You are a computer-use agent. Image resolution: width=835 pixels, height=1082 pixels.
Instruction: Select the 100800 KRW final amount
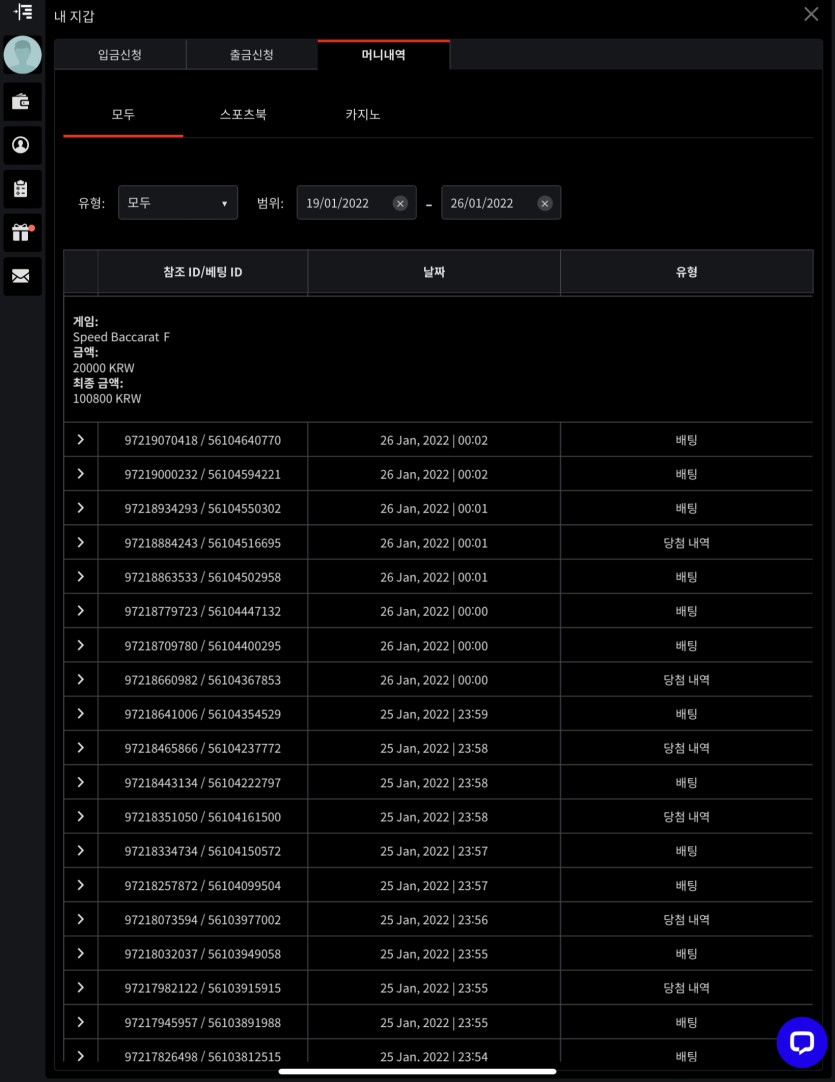(107, 399)
